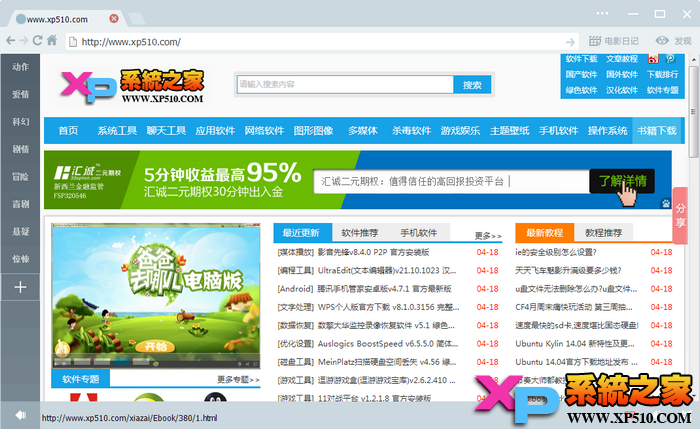
Task: Open 游戏娱乐 in the navigation bar
Action: (x=460, y=130)
